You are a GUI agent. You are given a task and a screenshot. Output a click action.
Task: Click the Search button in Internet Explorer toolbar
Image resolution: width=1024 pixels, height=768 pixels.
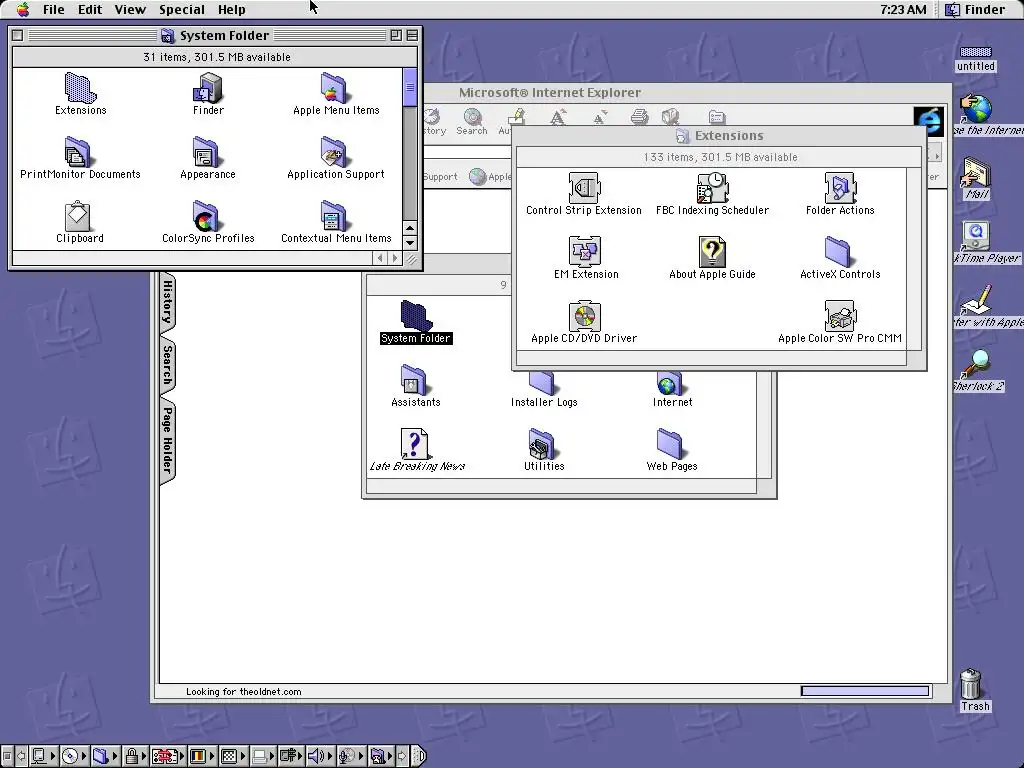pyautogui.click(x=472, y=122)
